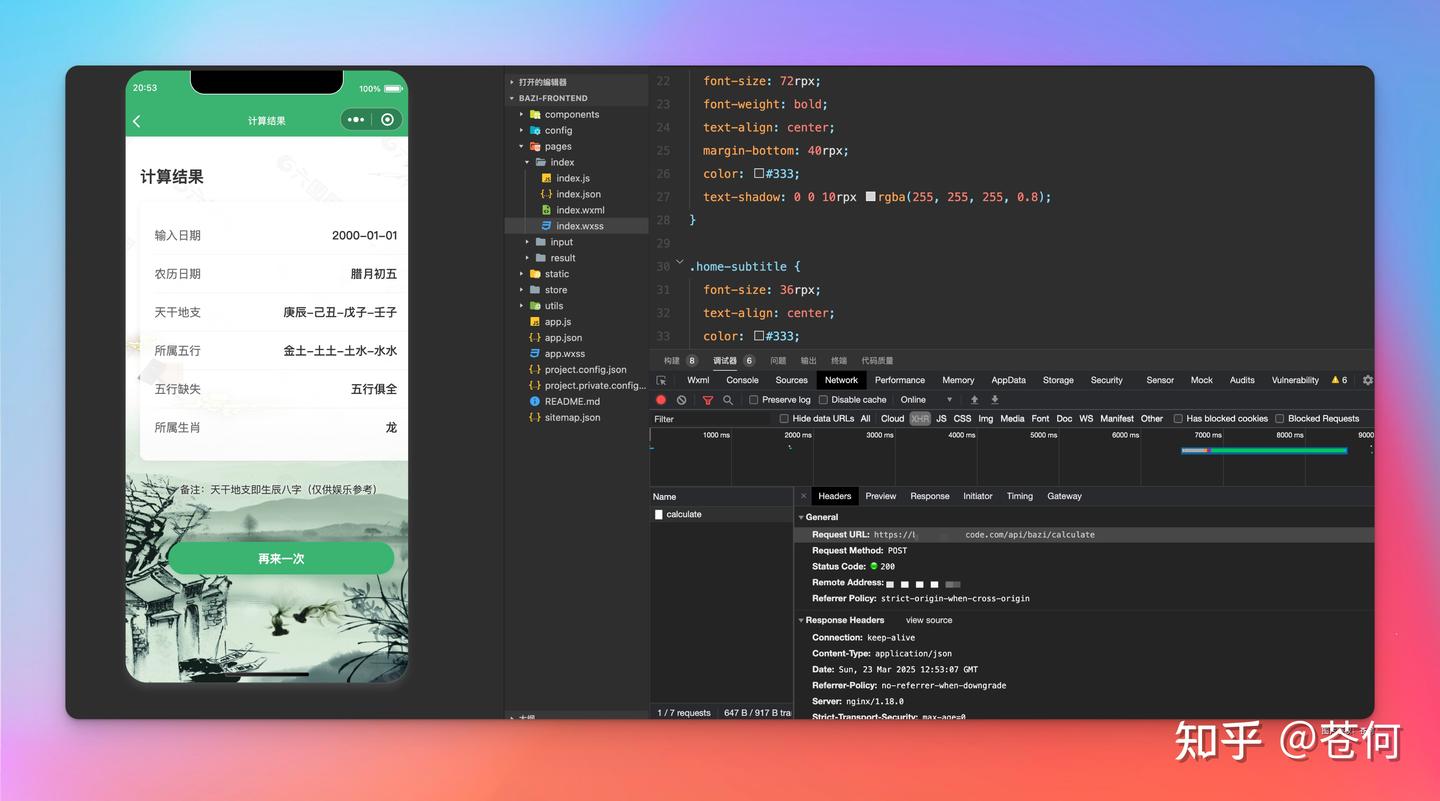
Task: Tick the Hide data URLs checkbox
Action: [x=784, y=419]
